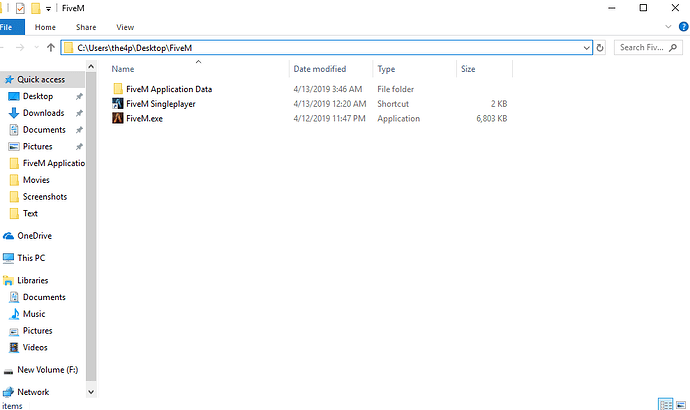The image size is (690, 410).
Task: Go up one folder level
Action: tap(51, 48)
